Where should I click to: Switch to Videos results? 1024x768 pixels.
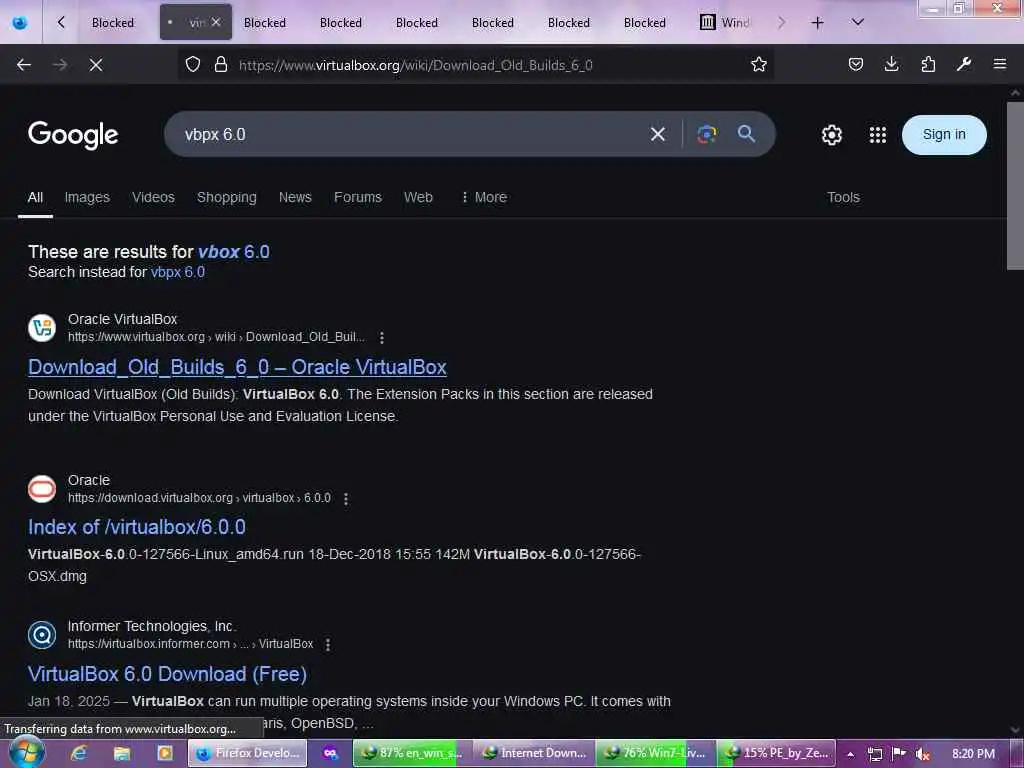[153, 197]
